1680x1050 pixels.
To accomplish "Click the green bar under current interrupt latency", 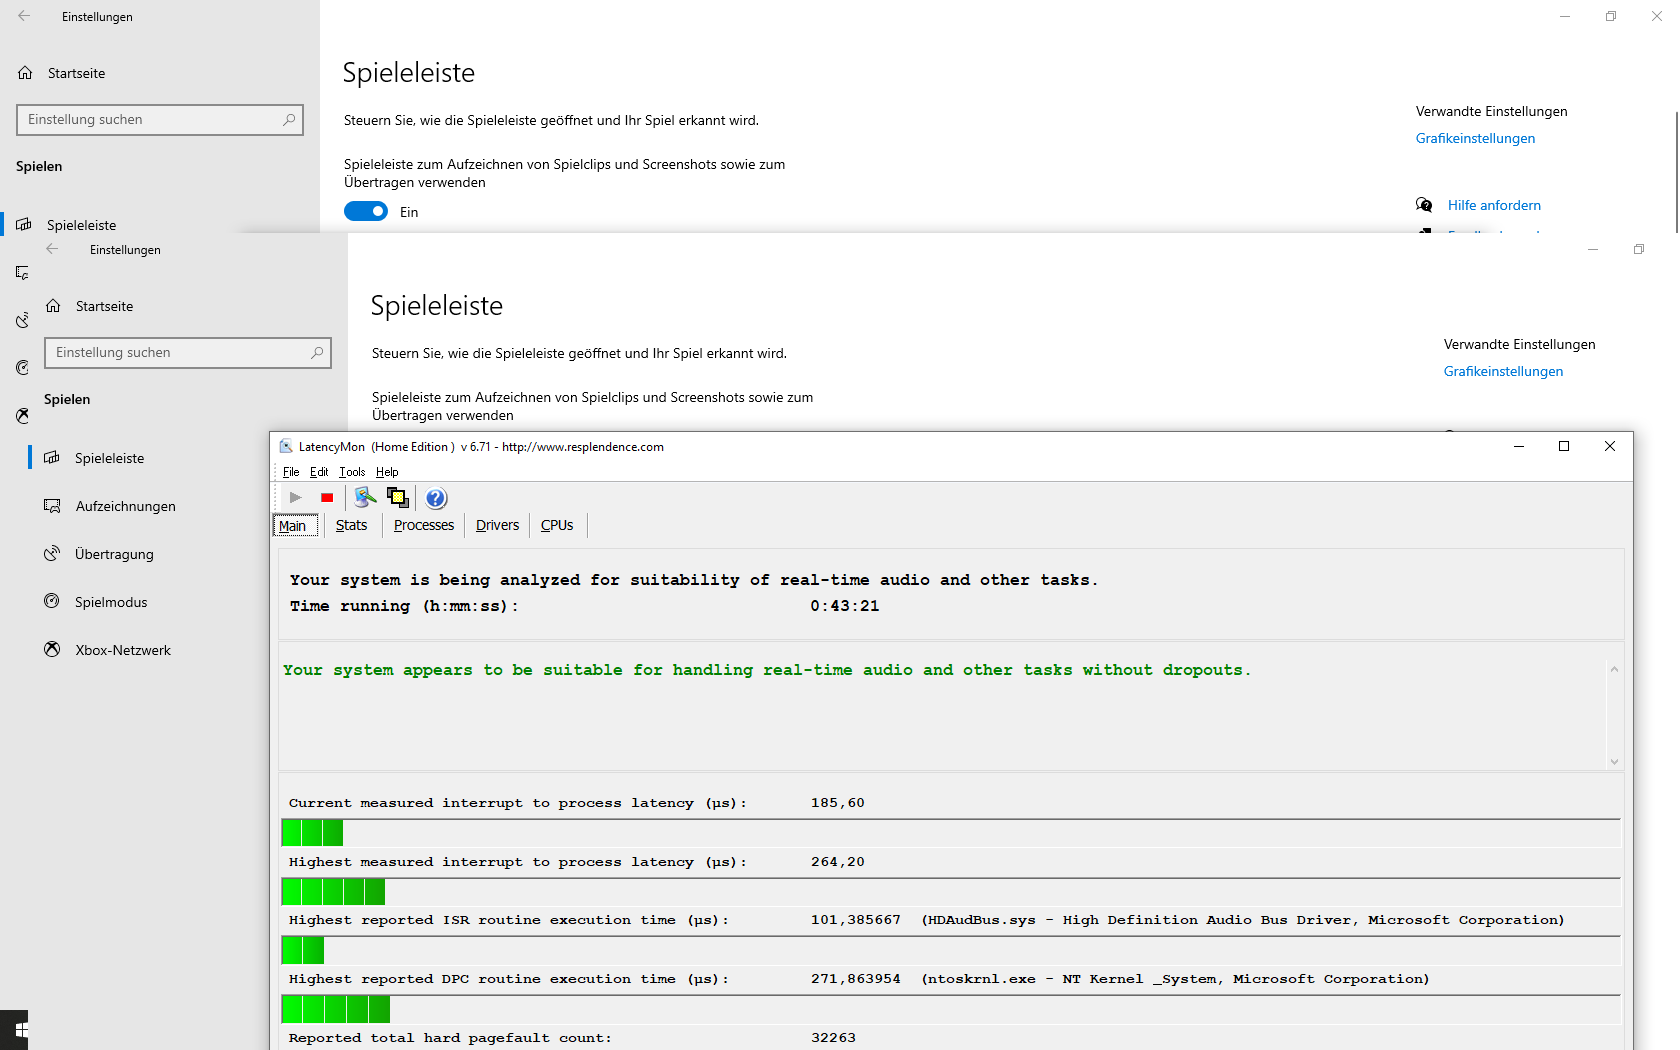I will (x=313, y=832).
